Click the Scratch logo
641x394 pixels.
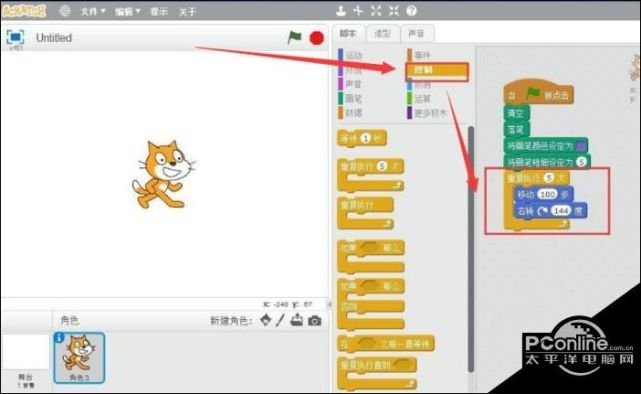(x=24, y=11)
